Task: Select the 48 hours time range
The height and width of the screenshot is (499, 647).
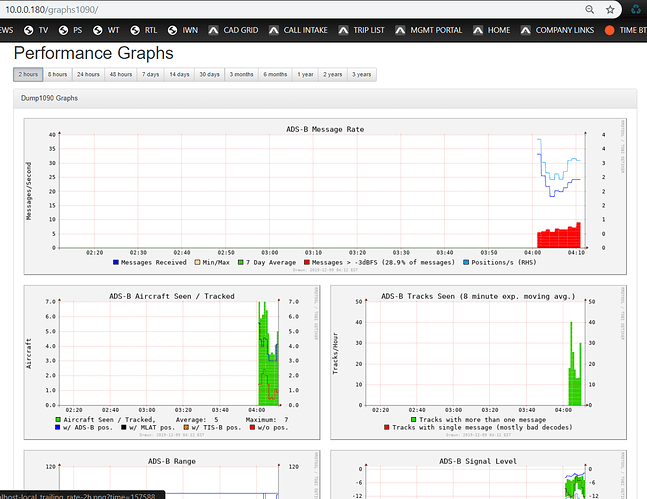Action: pyautogui.click(x=121, y=74)
